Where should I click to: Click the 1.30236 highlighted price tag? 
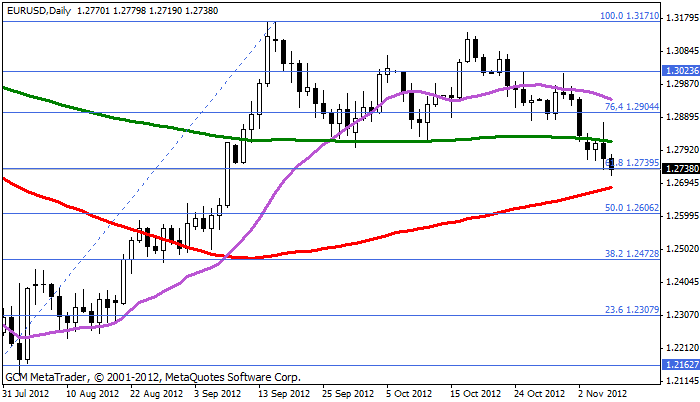681,71
